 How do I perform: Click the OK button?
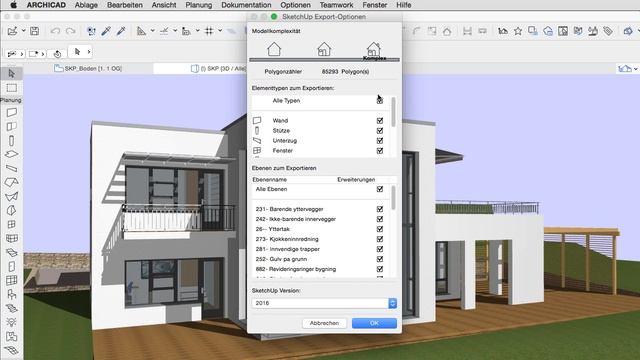point(374,323)
